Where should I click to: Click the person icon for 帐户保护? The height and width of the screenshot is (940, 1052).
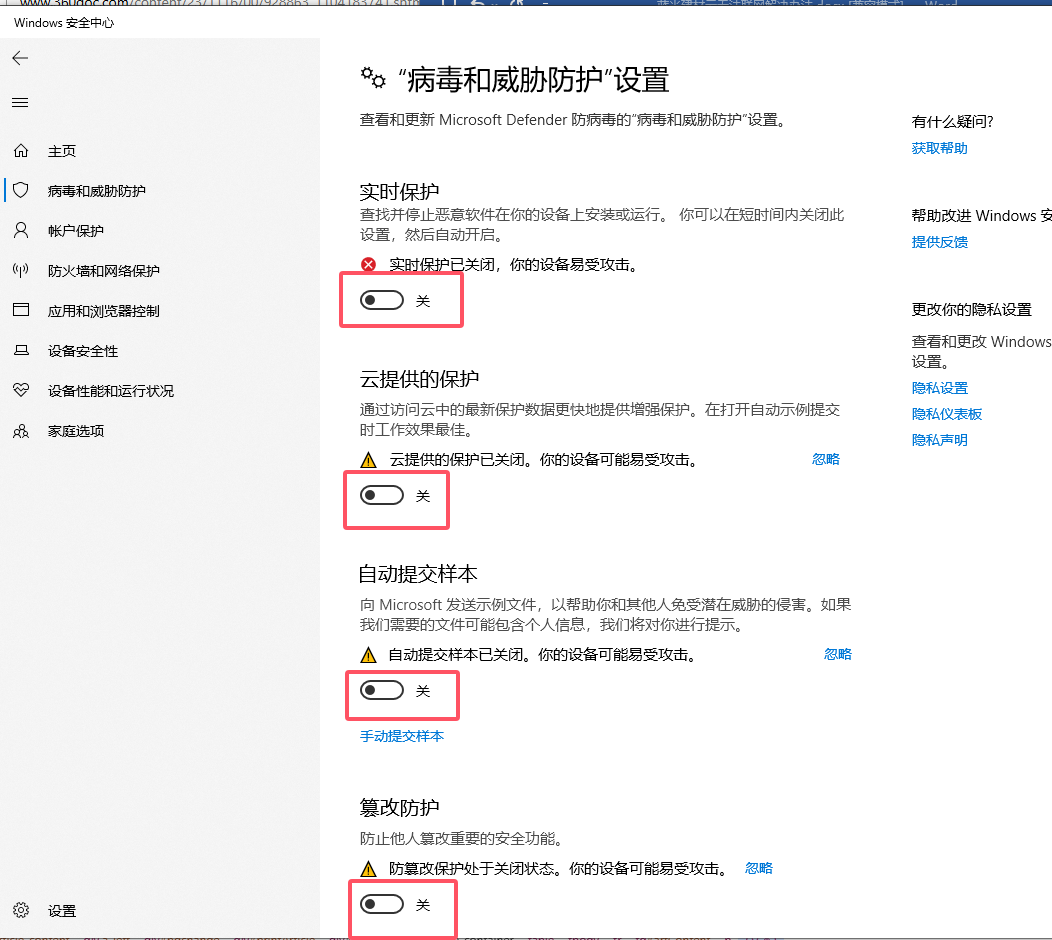tap(21, 231)
